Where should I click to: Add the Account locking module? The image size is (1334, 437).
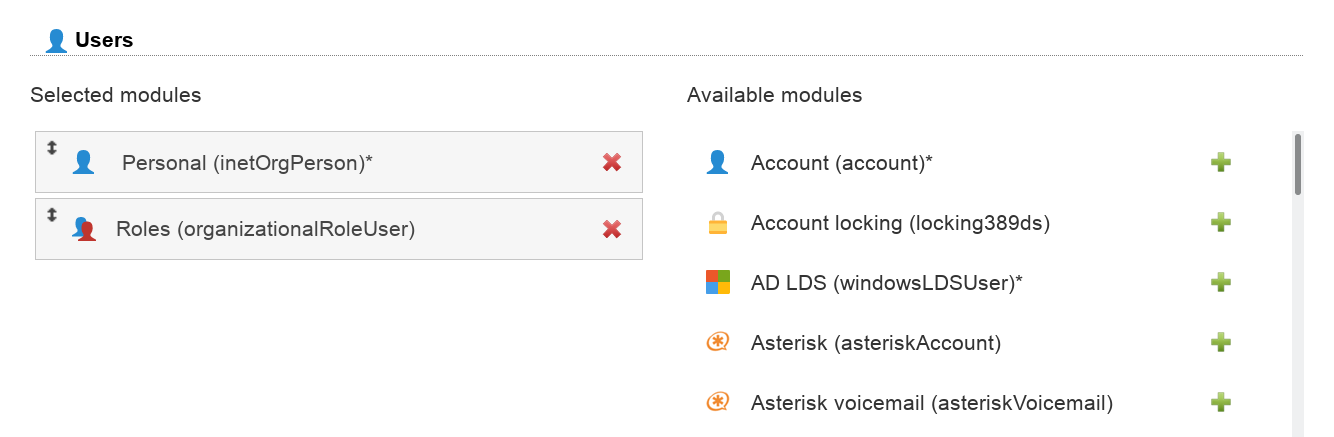(1220, 222)
